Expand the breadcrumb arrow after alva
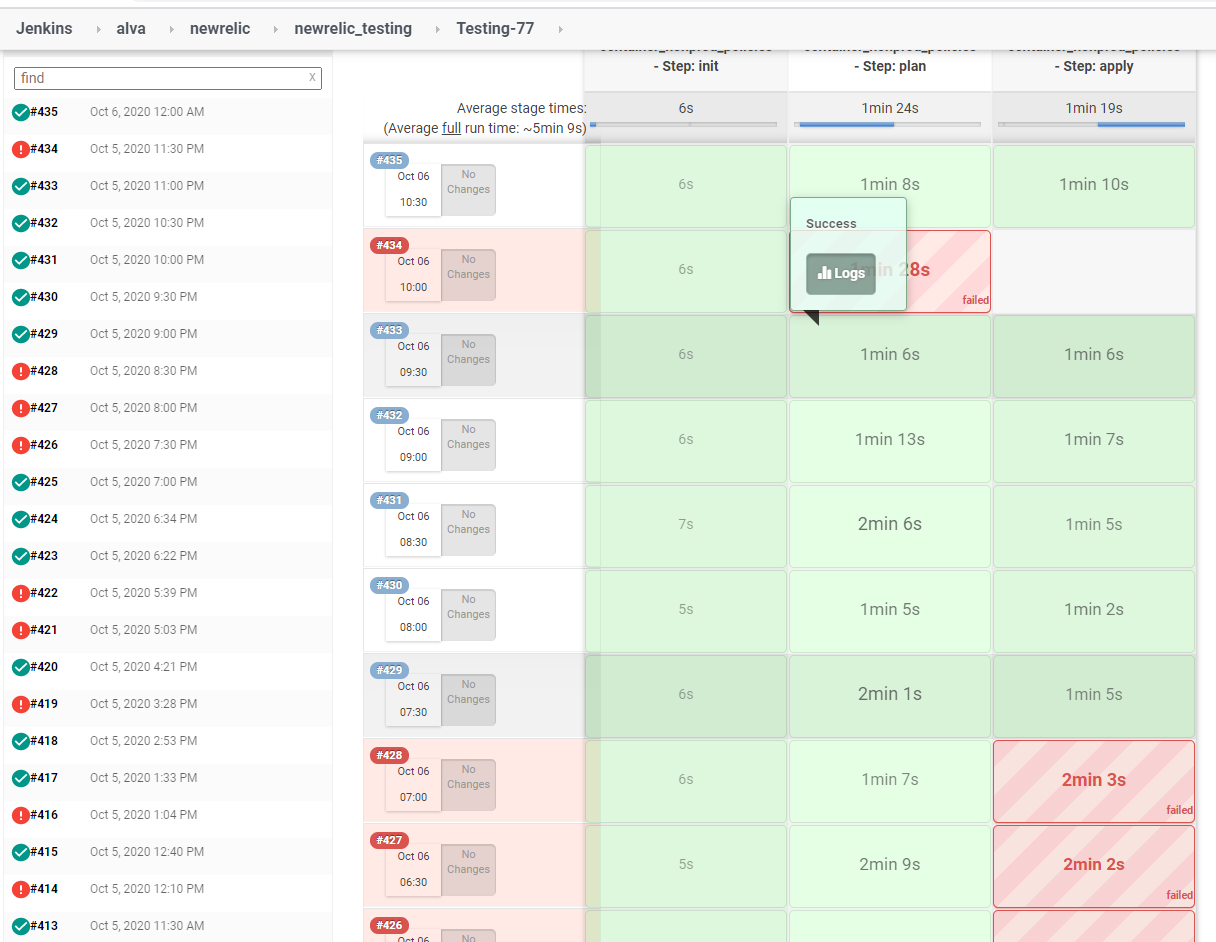The image size is (1216, 942). (171, 29)
